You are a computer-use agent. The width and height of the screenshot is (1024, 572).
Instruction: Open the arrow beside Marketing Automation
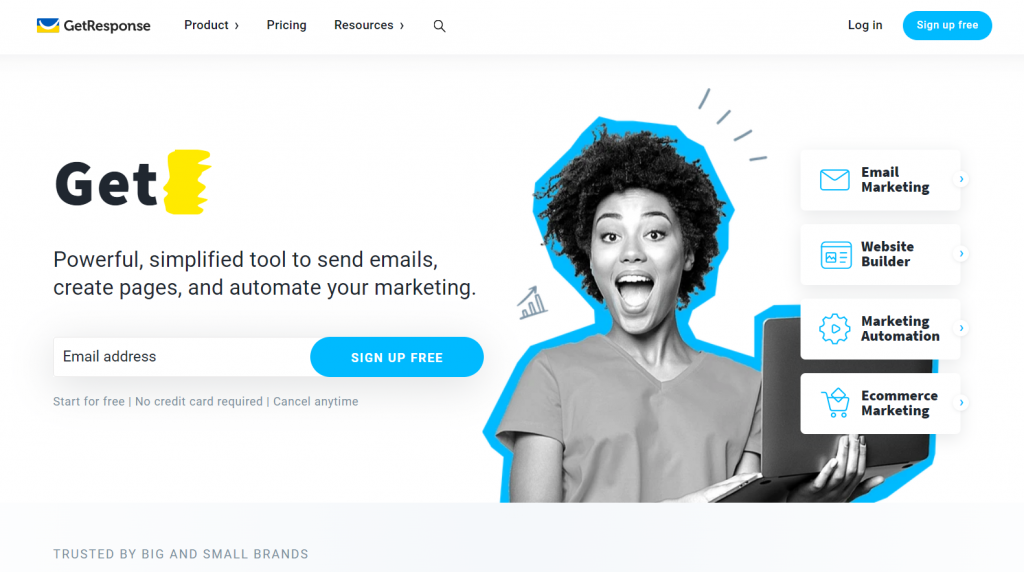pos(961,328)
